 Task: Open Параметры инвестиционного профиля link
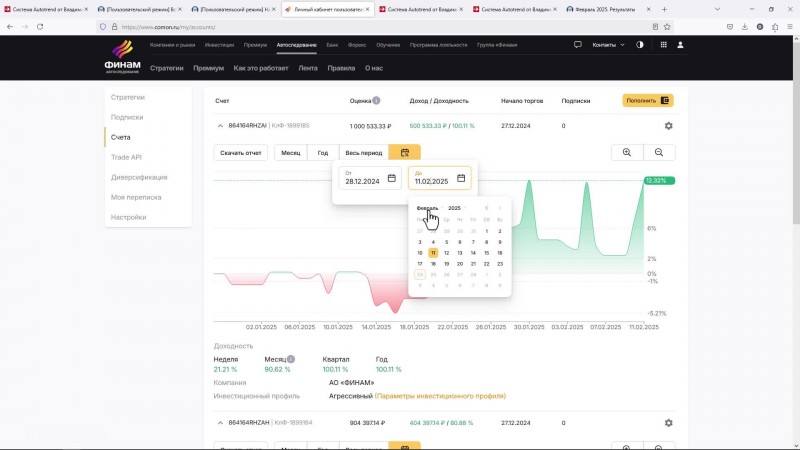[x=440, y=396]
